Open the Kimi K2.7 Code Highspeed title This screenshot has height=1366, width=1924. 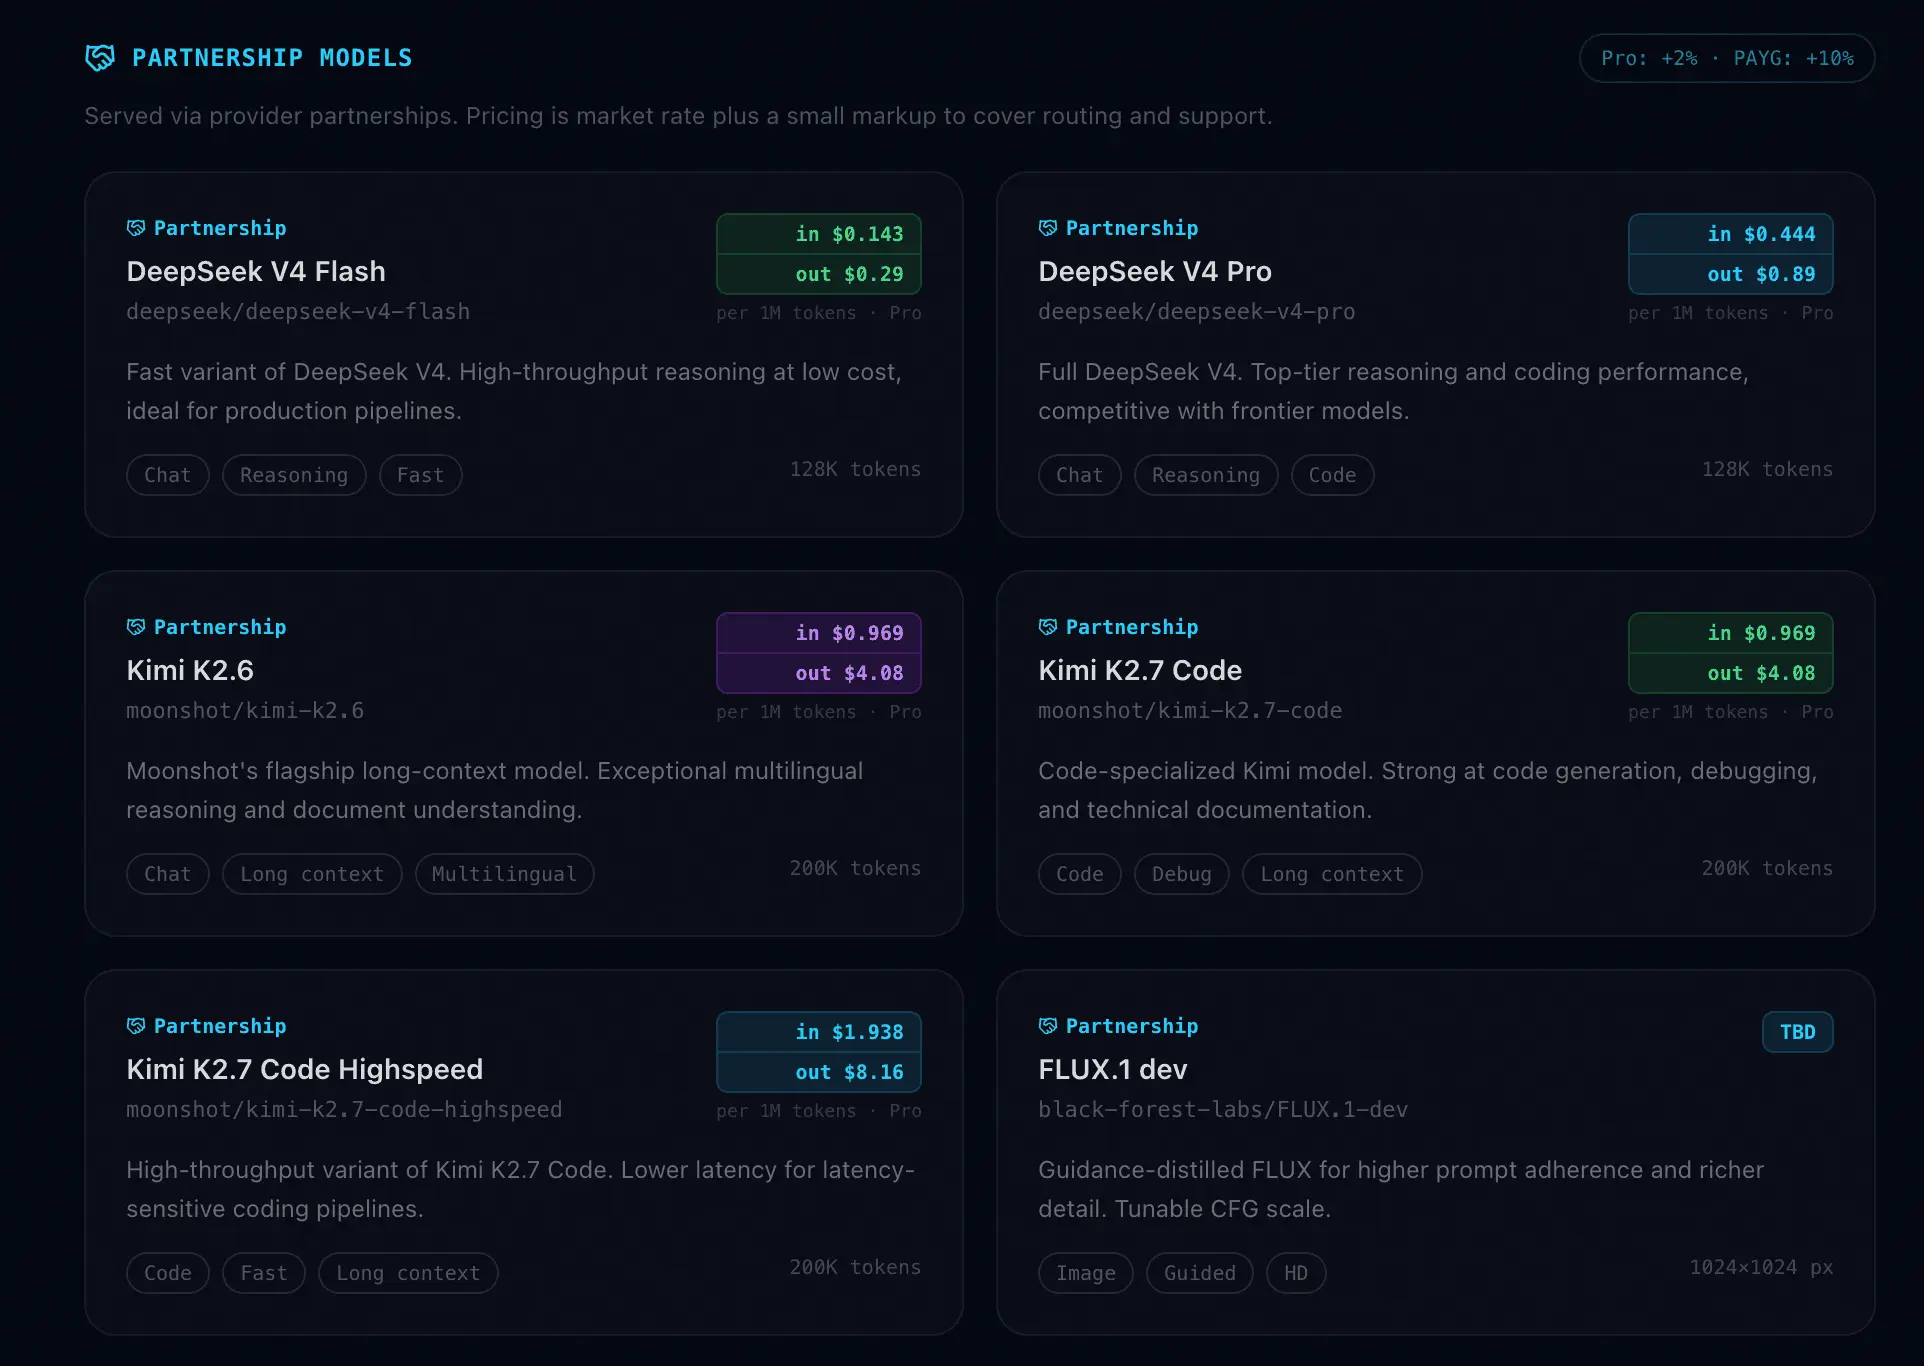[x=305, y=1069]
